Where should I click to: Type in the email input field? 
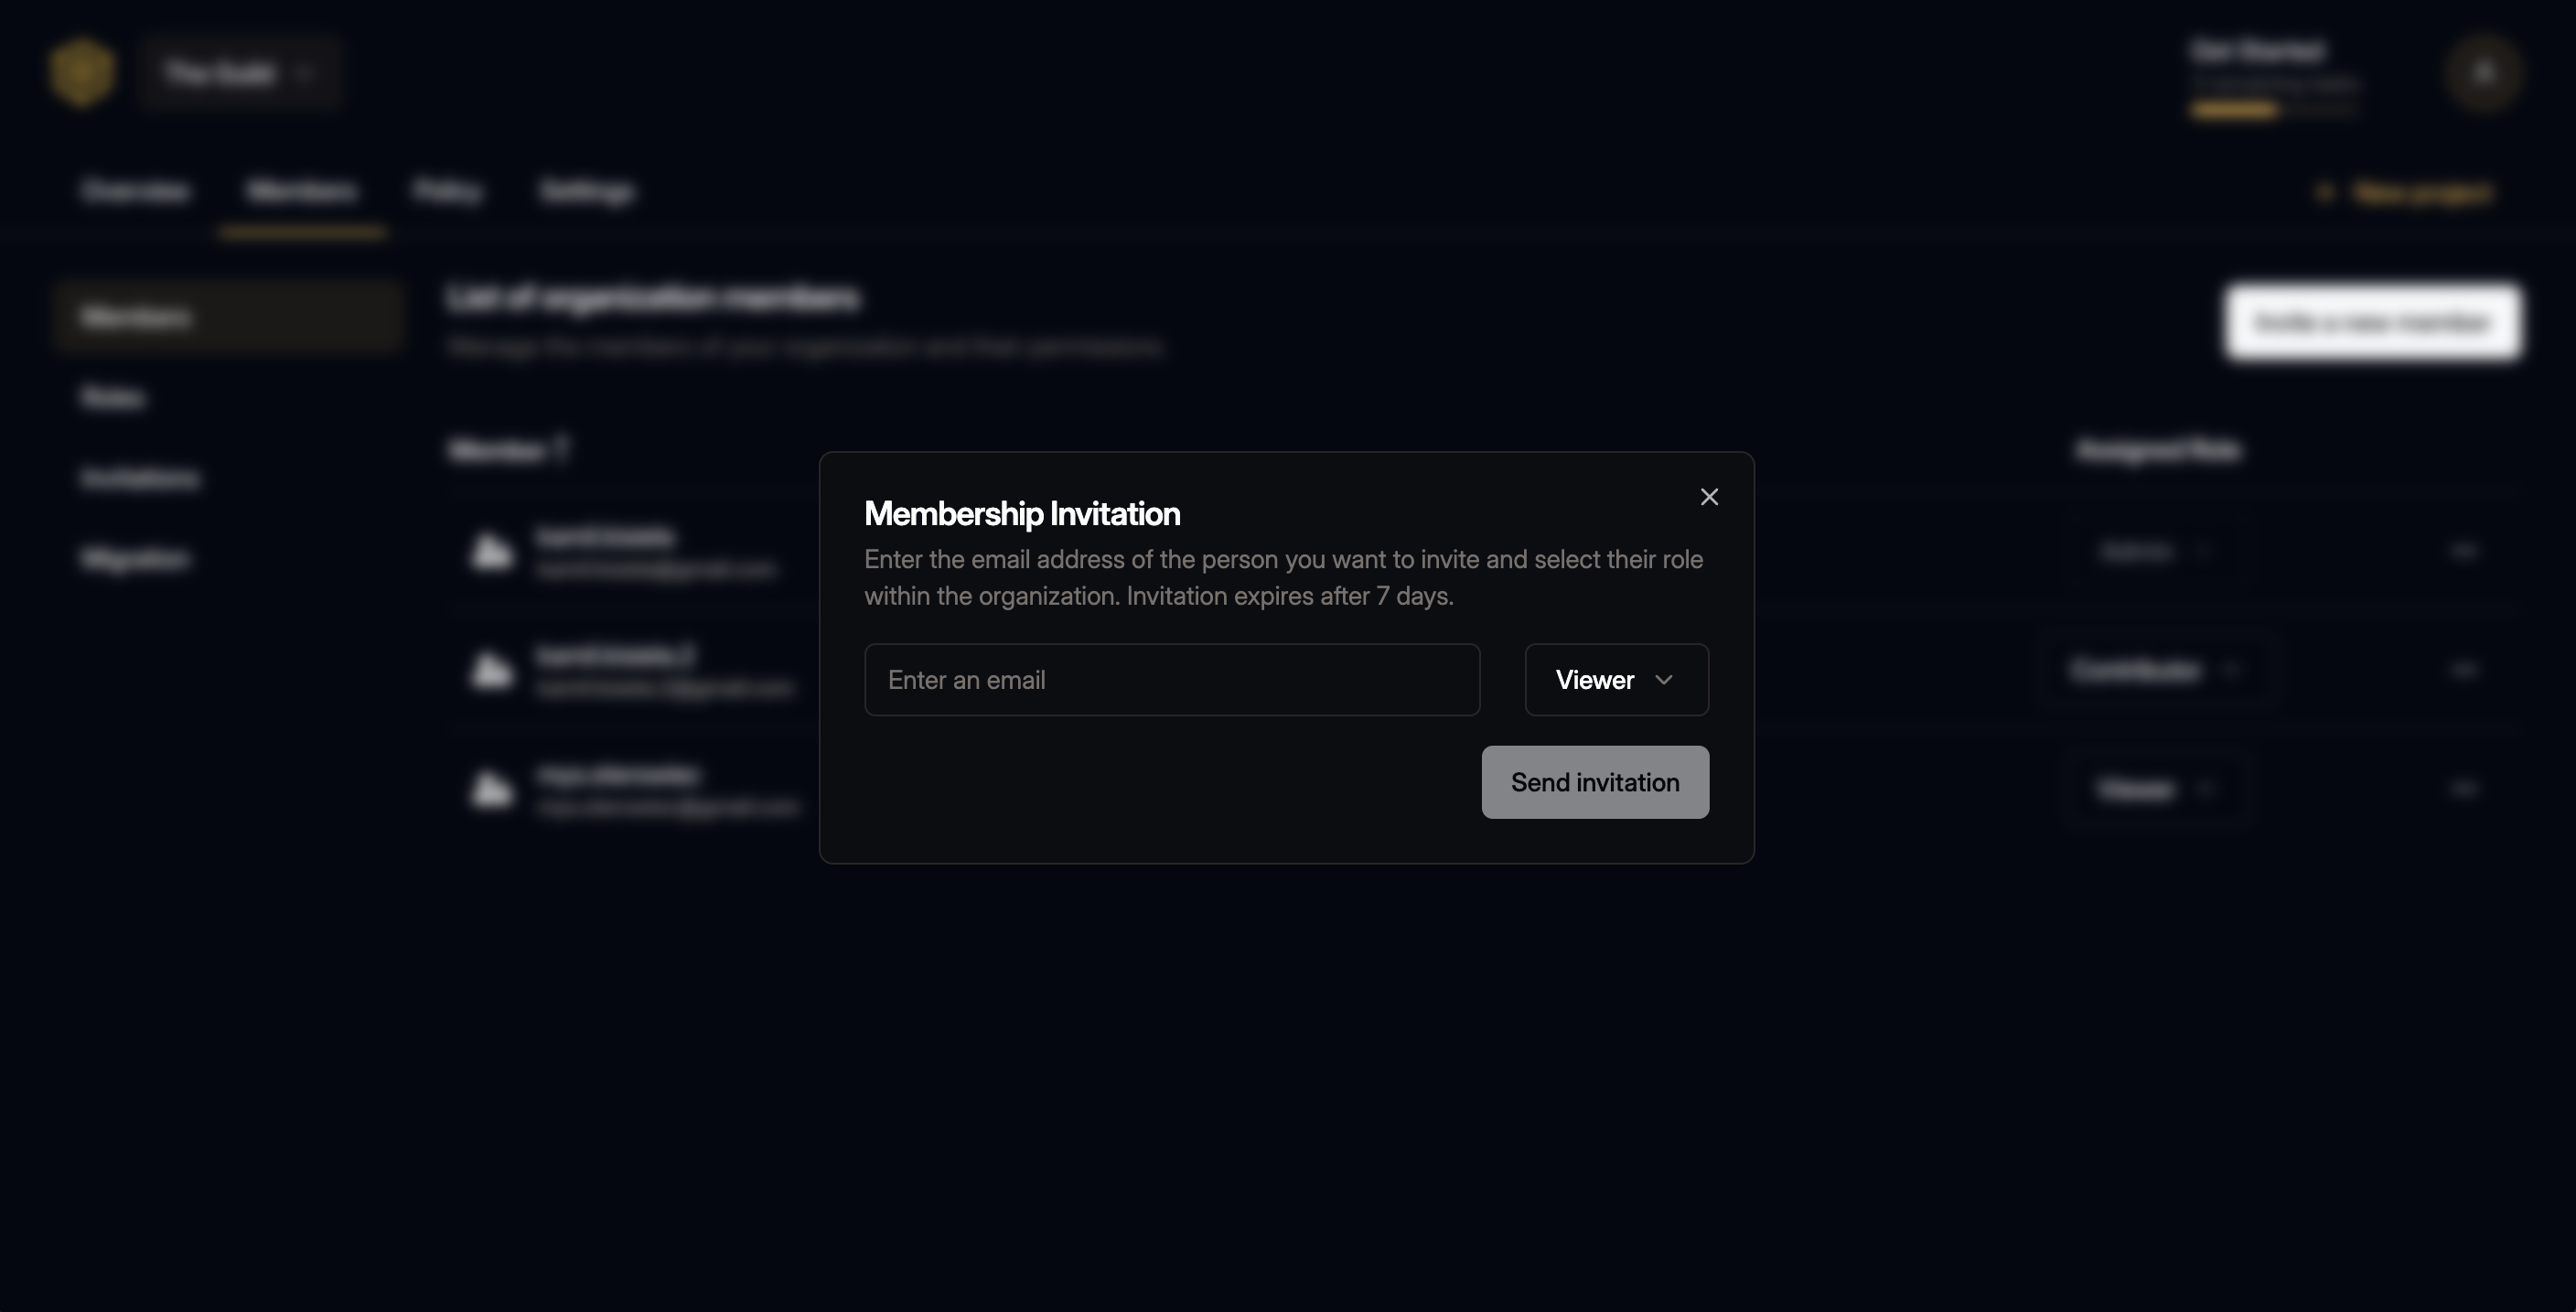1171,680
